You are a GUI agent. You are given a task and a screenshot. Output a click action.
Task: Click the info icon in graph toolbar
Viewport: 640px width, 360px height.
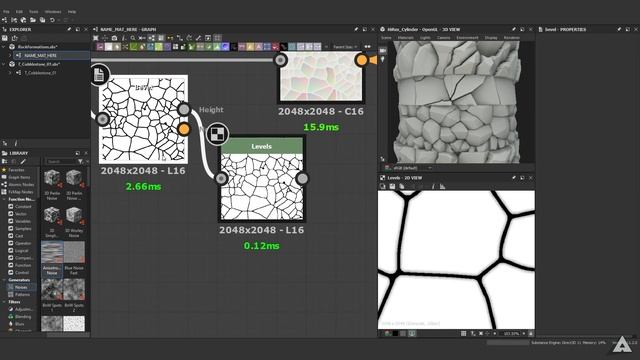124,38
